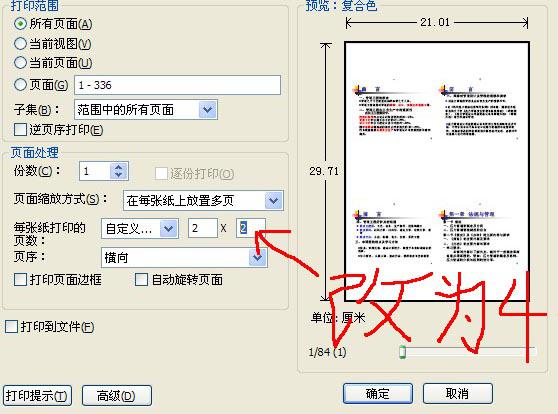Choose the 当前页面(U) radio option
Image resolution: width=558 pixels, height=414 pixels.
(20, 63)
